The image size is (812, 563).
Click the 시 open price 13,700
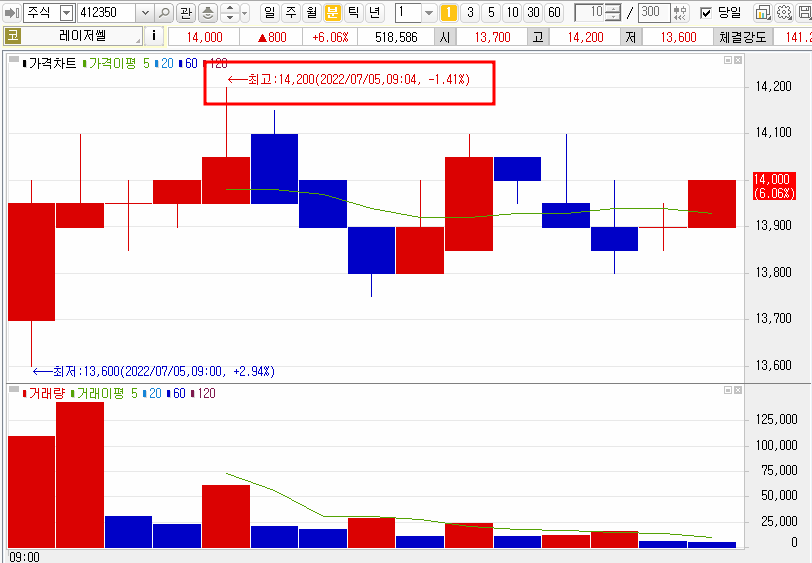(492, 37)
